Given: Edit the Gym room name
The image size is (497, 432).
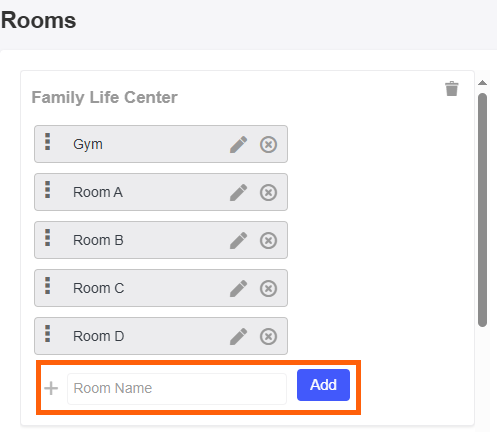Looking at the screenshot, I should (x=239, y=144).
